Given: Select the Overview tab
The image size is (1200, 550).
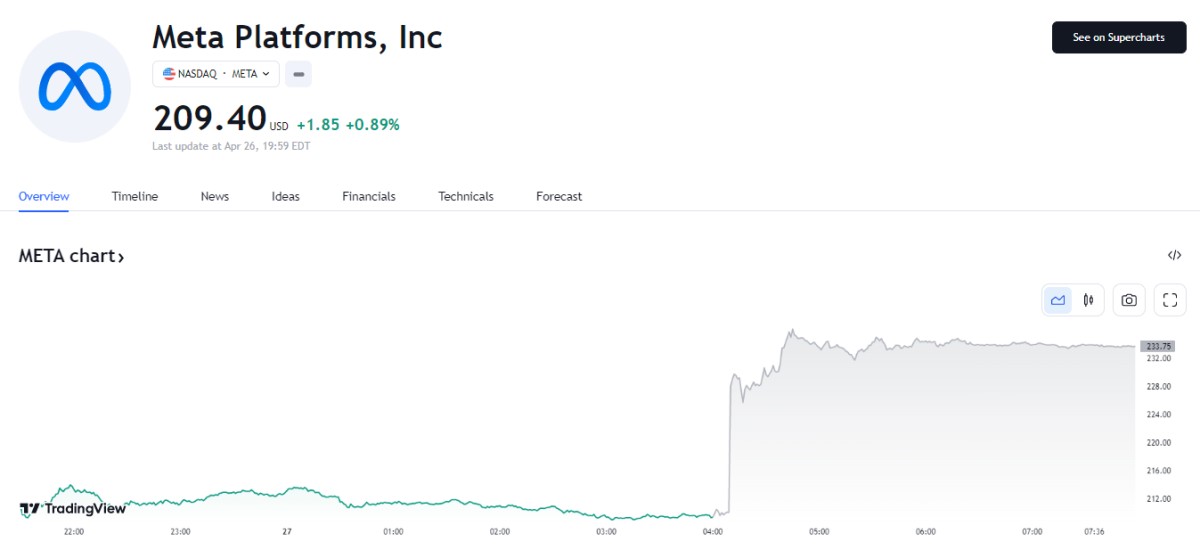Looking at the screenshot, I should tap(44, 197).
